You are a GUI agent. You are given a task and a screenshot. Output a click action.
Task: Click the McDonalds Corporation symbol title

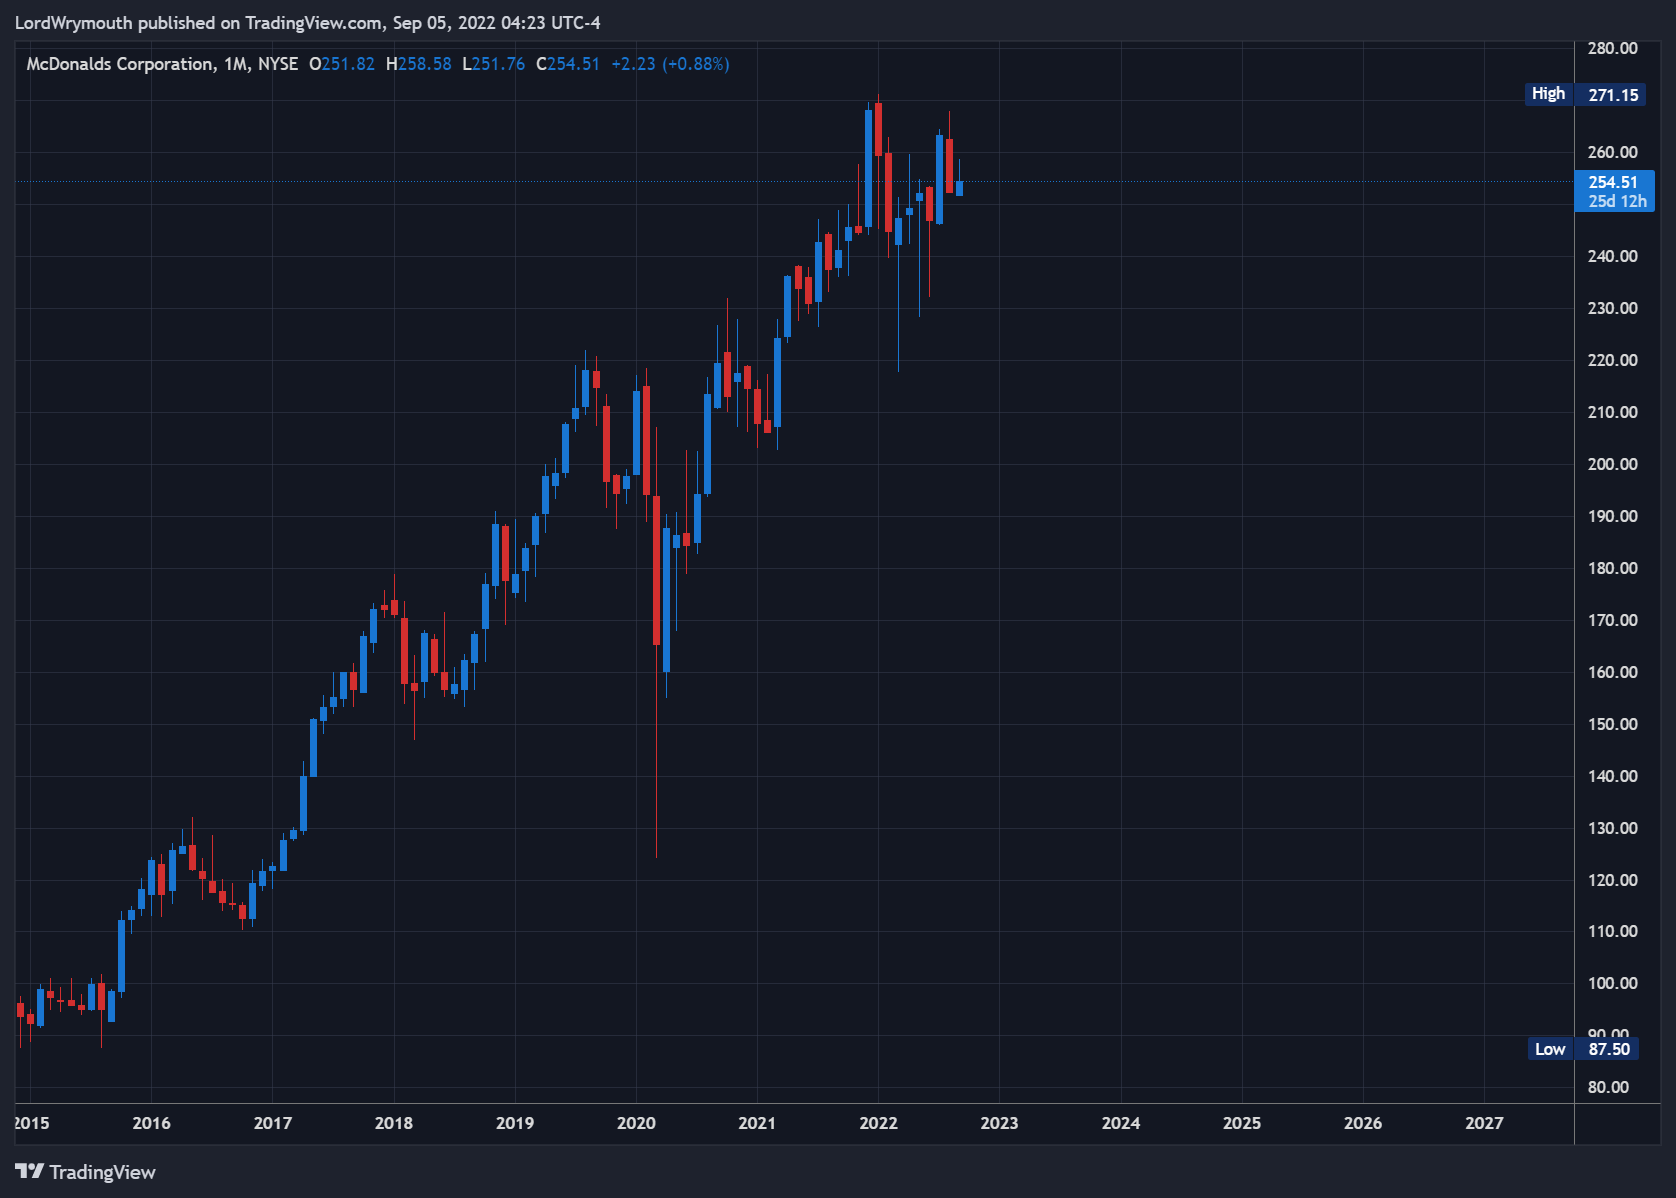120,64
